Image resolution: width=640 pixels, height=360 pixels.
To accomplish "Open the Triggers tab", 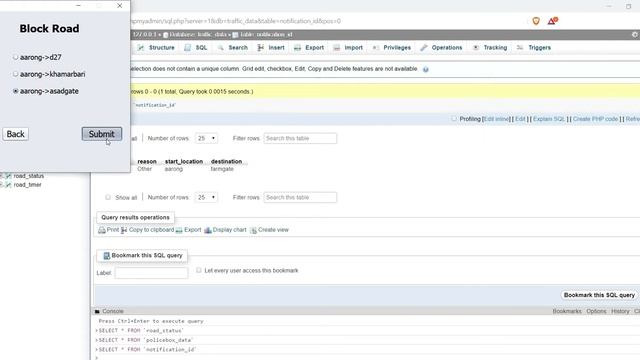I will tap(534, 48).
